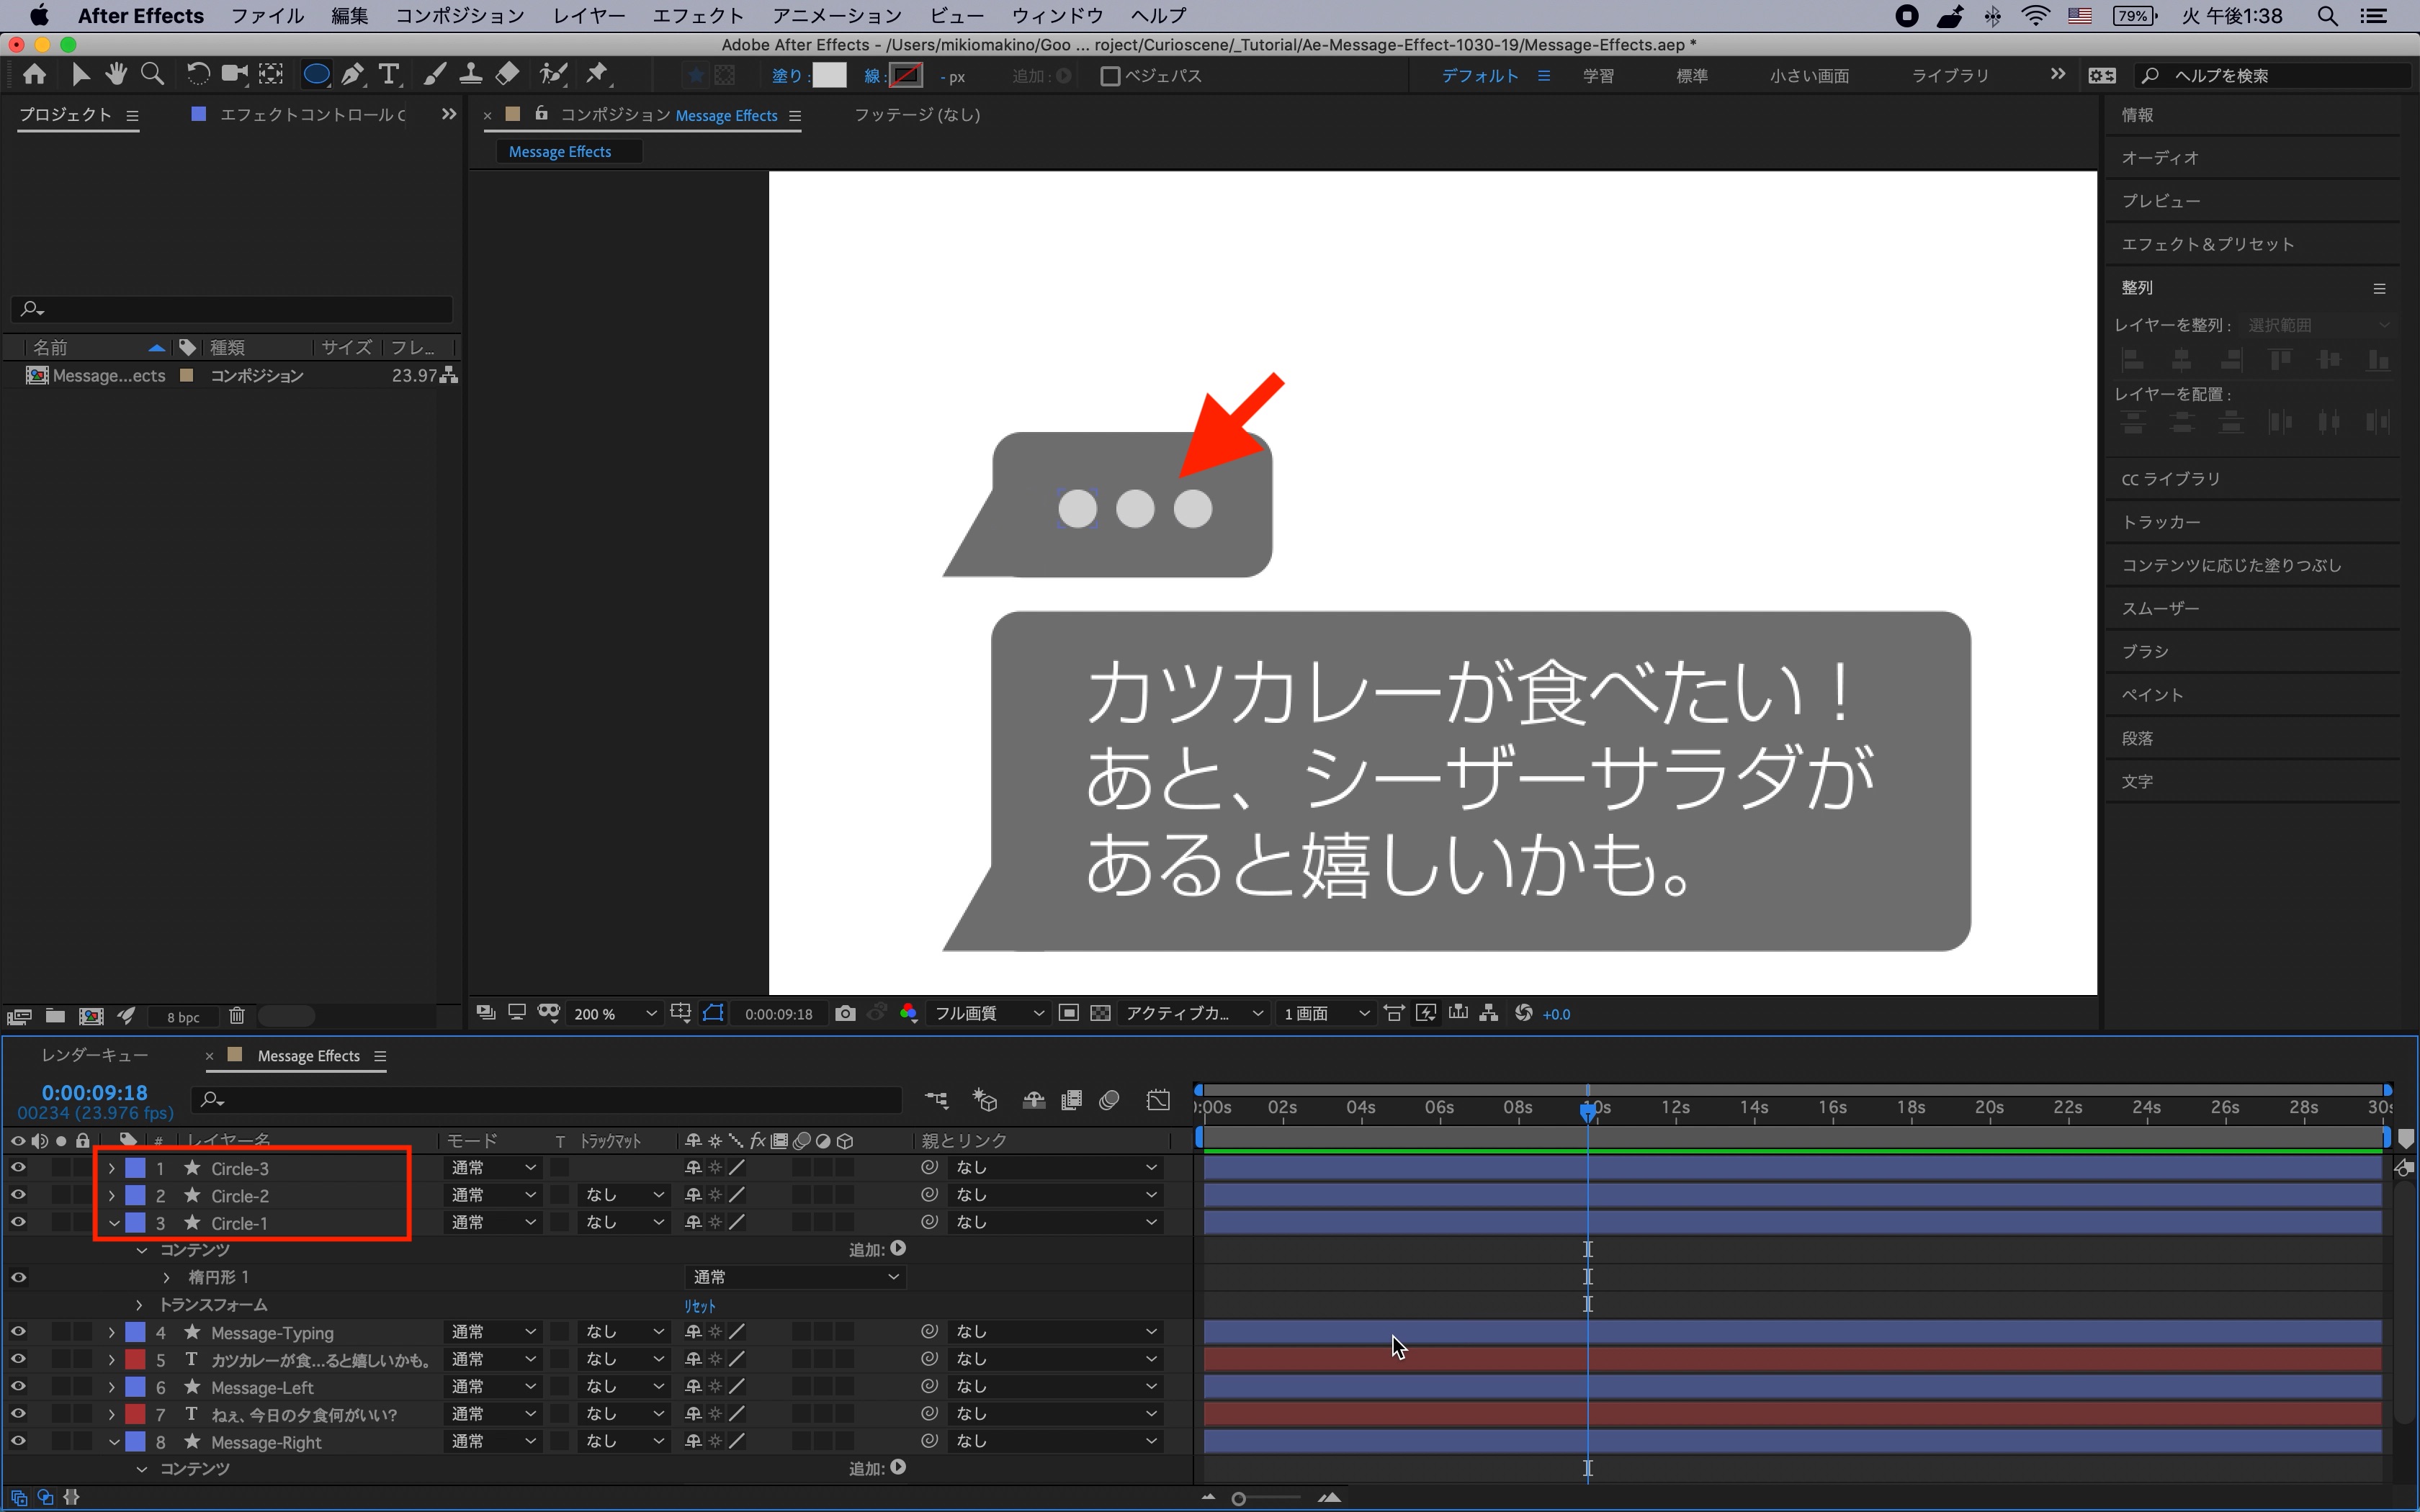
Task: Select the Horizontal Type tool
Action: (389, 75)
